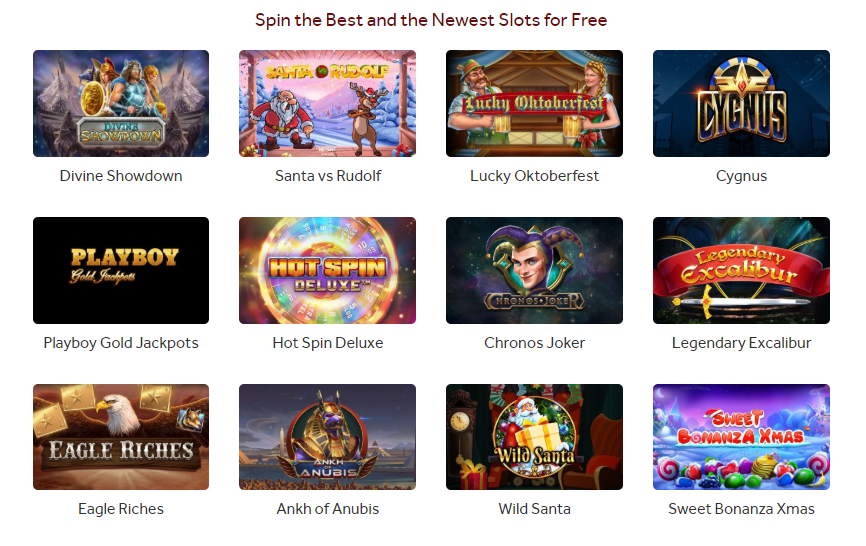Open the Ankh of Anubis thumbnail
The image size is (866, 546).
pyautogui.click(x=328, y=437)
